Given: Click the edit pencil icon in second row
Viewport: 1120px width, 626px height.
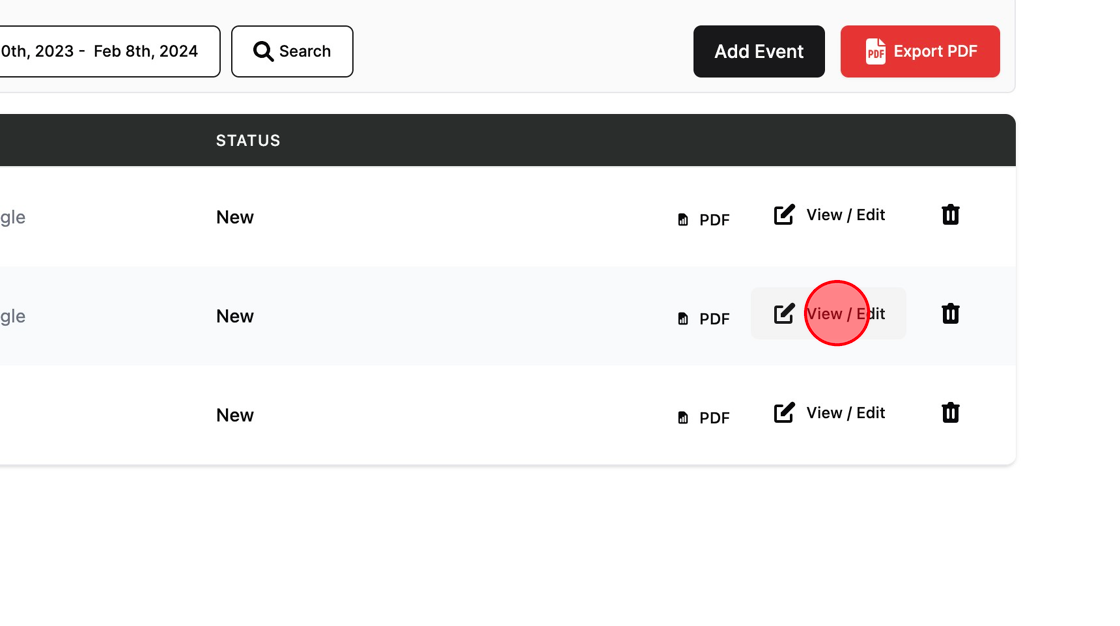Looking at the screenshot, I should [x=784, y=314].
